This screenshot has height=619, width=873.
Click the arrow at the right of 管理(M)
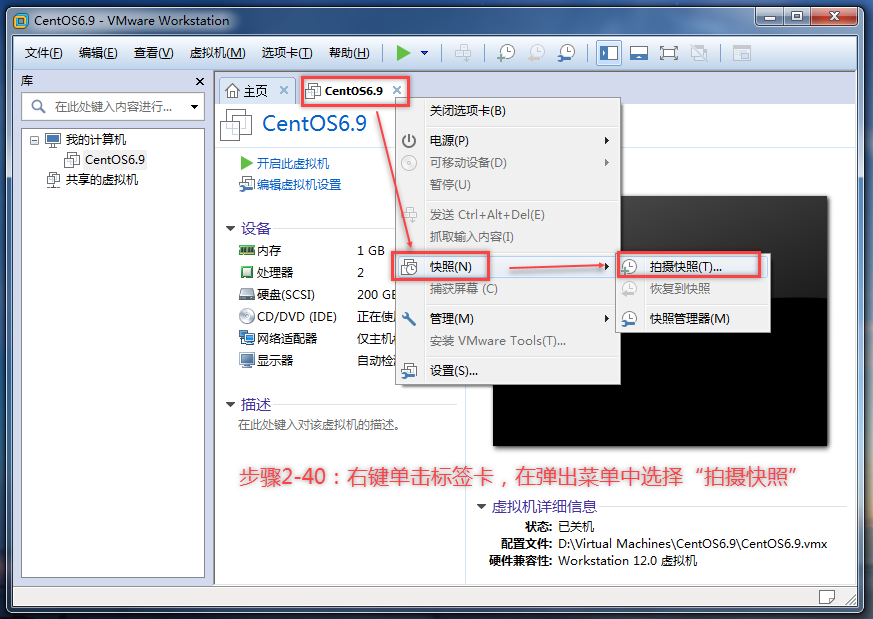607,318
